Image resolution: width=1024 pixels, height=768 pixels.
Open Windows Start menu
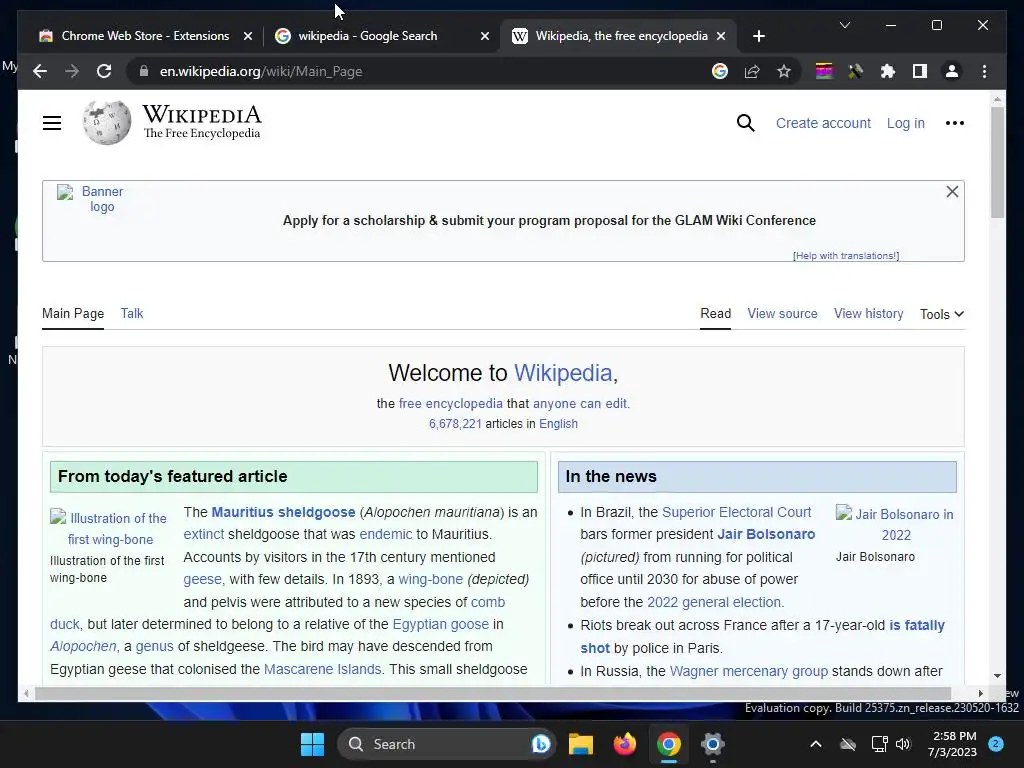(312, 744)
